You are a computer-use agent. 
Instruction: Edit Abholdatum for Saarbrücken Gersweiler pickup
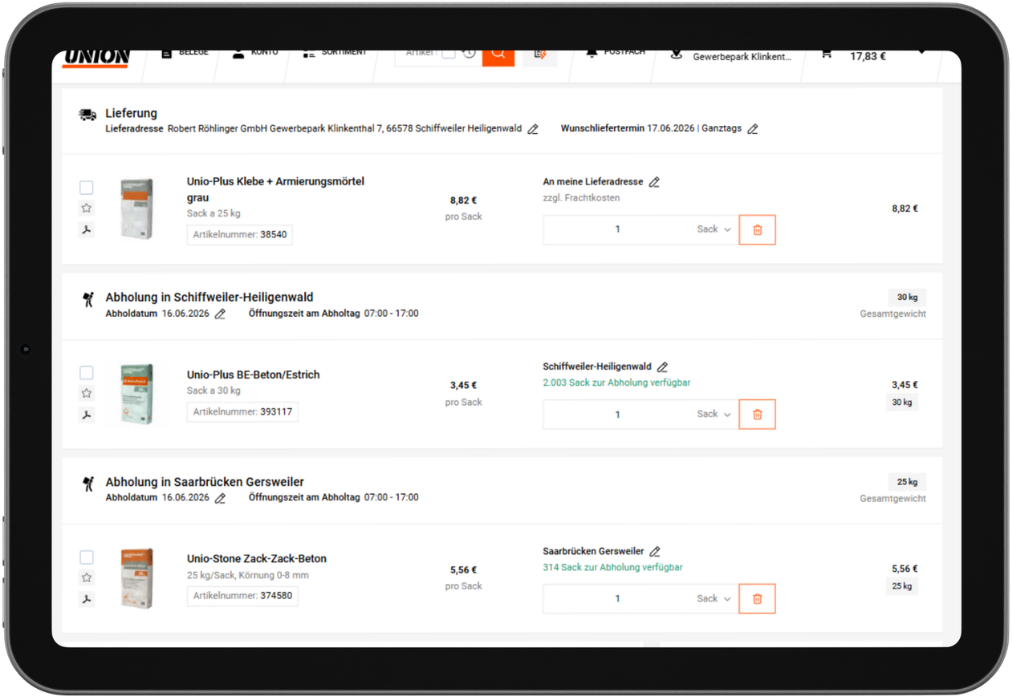[x=220, y=498]
